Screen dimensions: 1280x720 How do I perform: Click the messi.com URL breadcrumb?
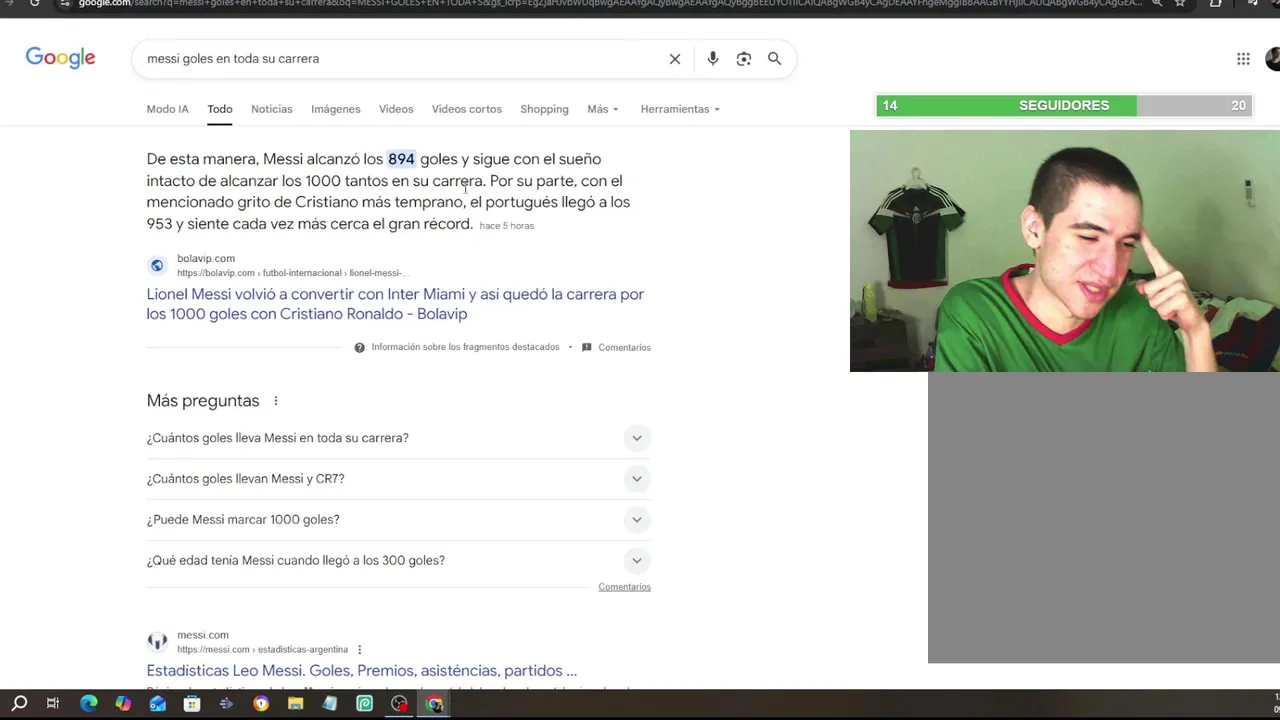(262, 650)
